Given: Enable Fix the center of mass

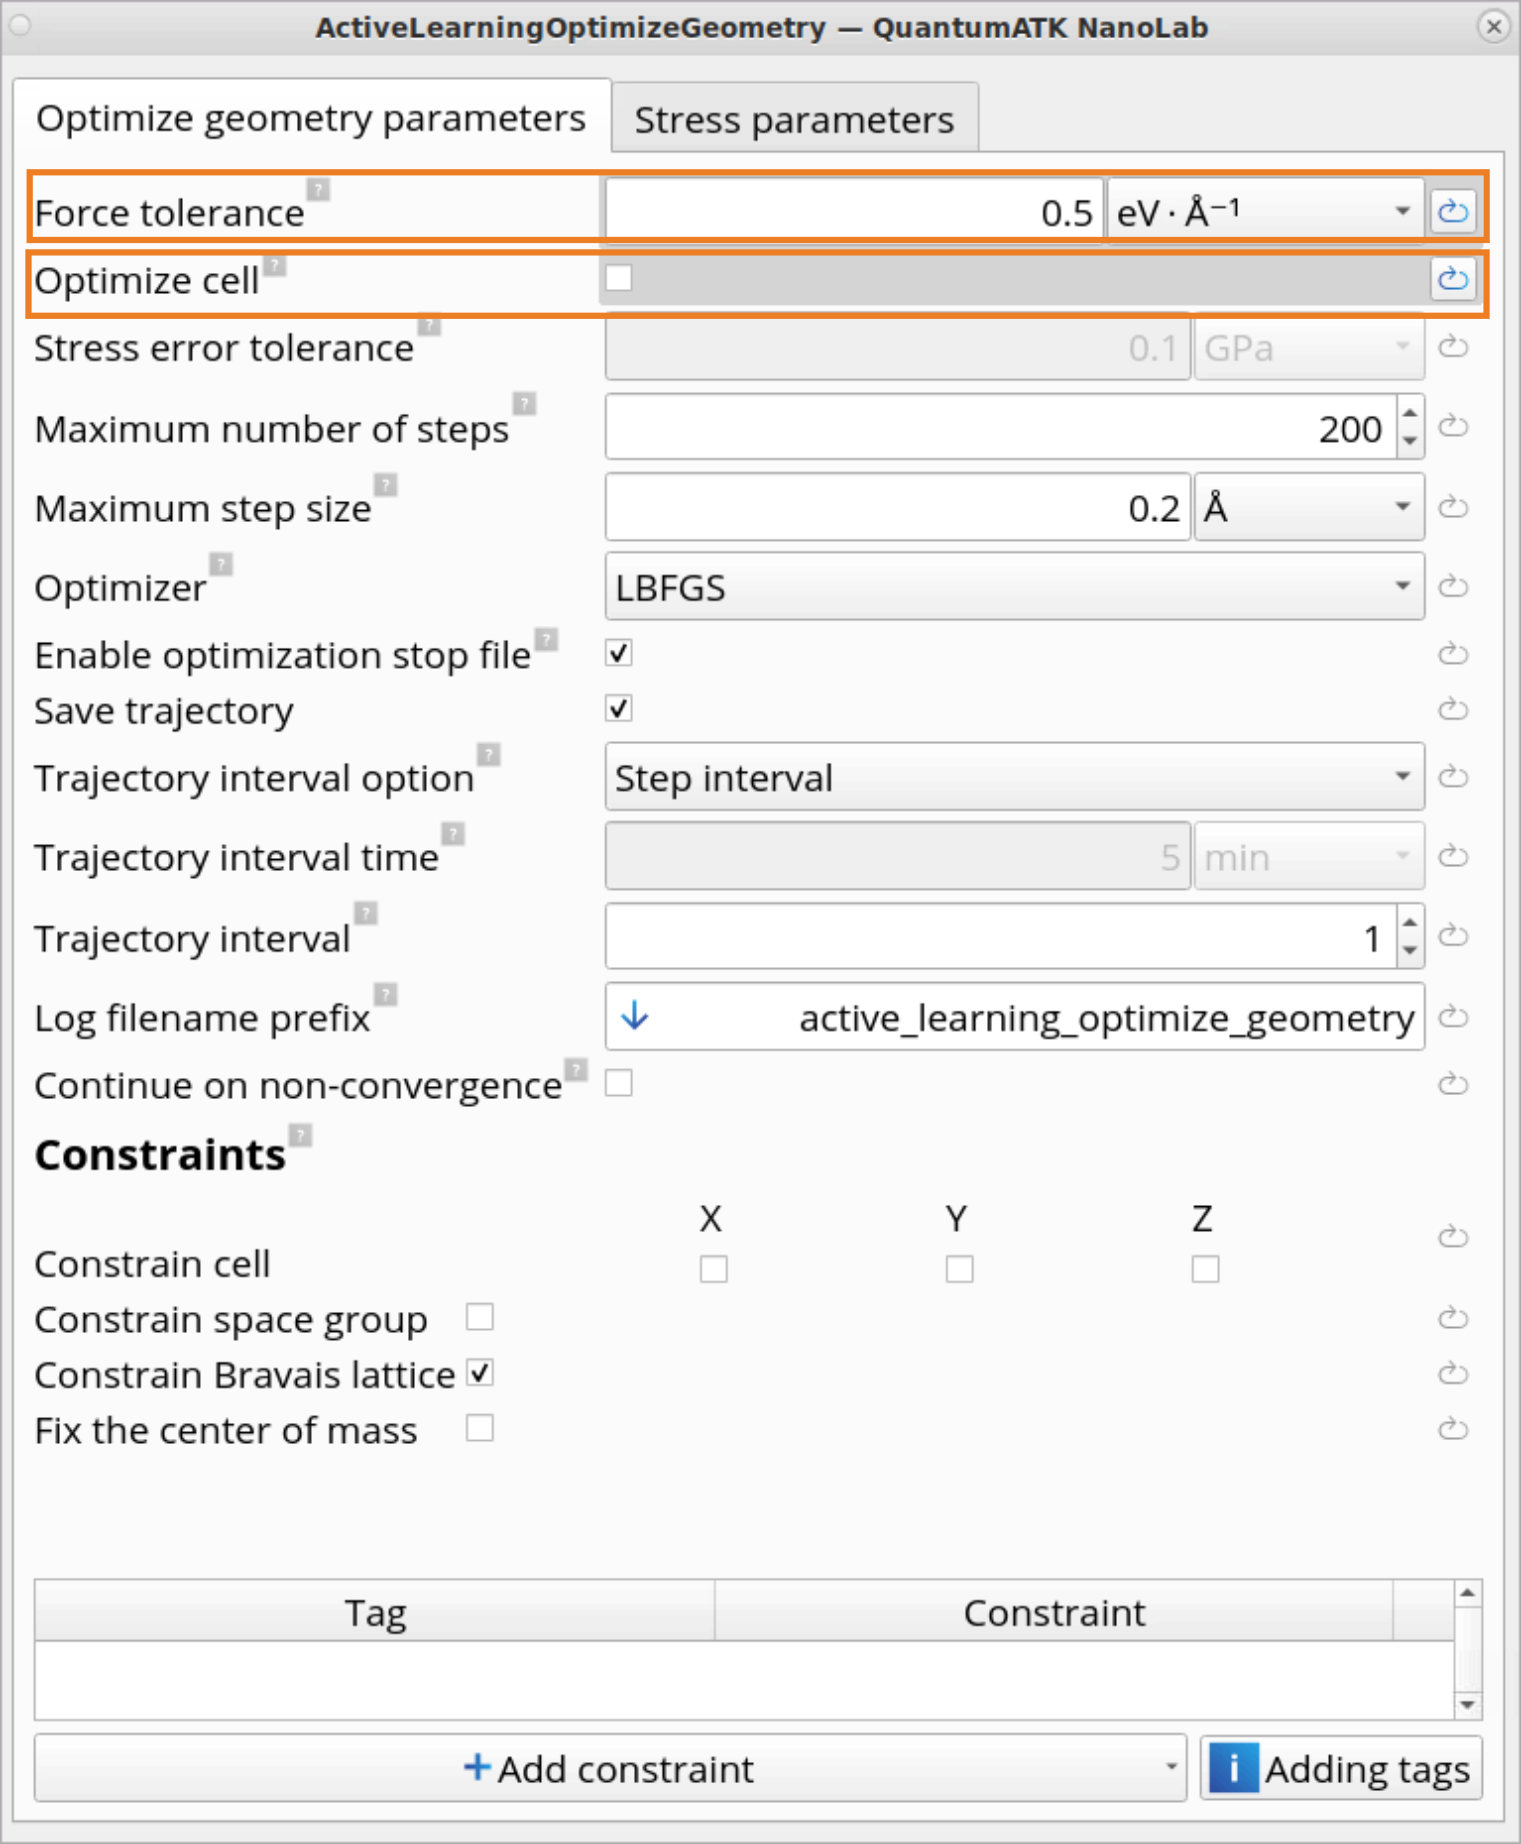Looking at the screenshot, I should 480,1428.
